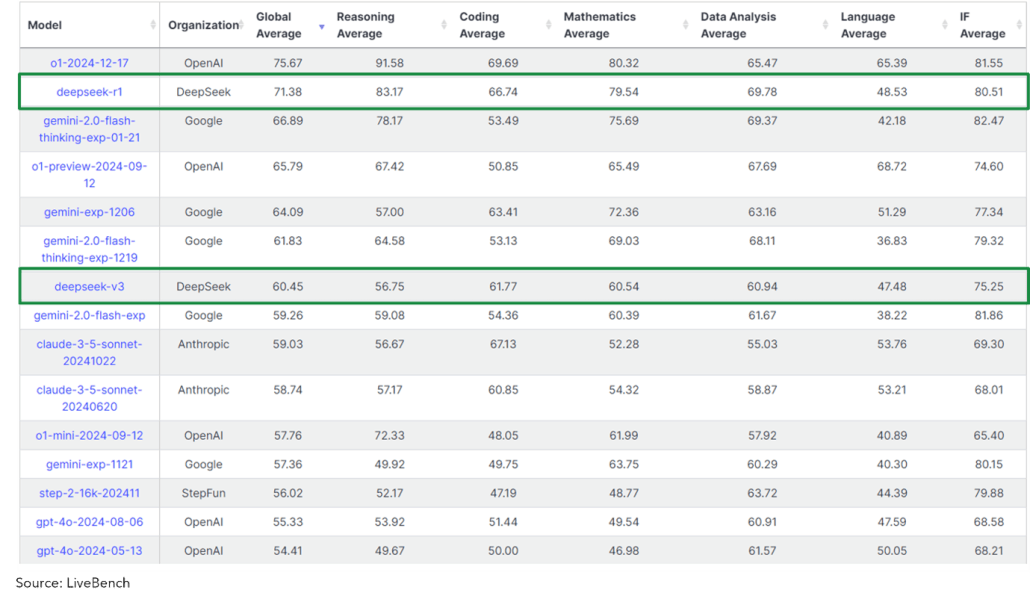Open the deepseek-r1 model link
Viewport: 1030px width, 599px height.
coord(89,92)
